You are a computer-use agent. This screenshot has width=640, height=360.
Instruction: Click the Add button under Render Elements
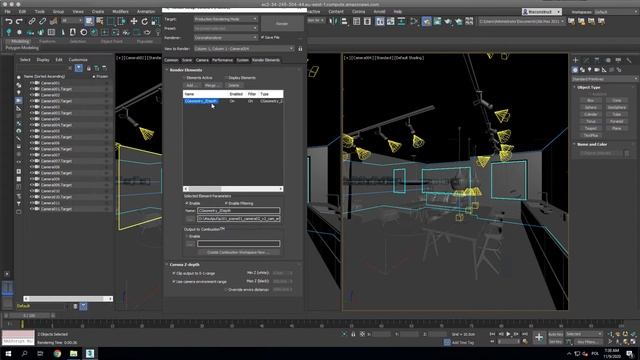point(191,85)
